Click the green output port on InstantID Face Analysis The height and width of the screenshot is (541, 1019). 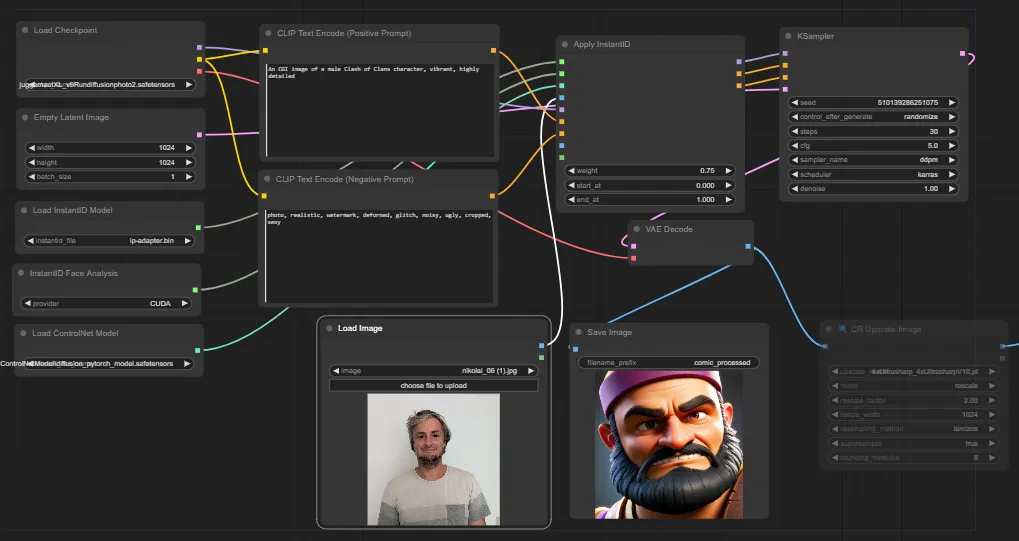(195, 290)
